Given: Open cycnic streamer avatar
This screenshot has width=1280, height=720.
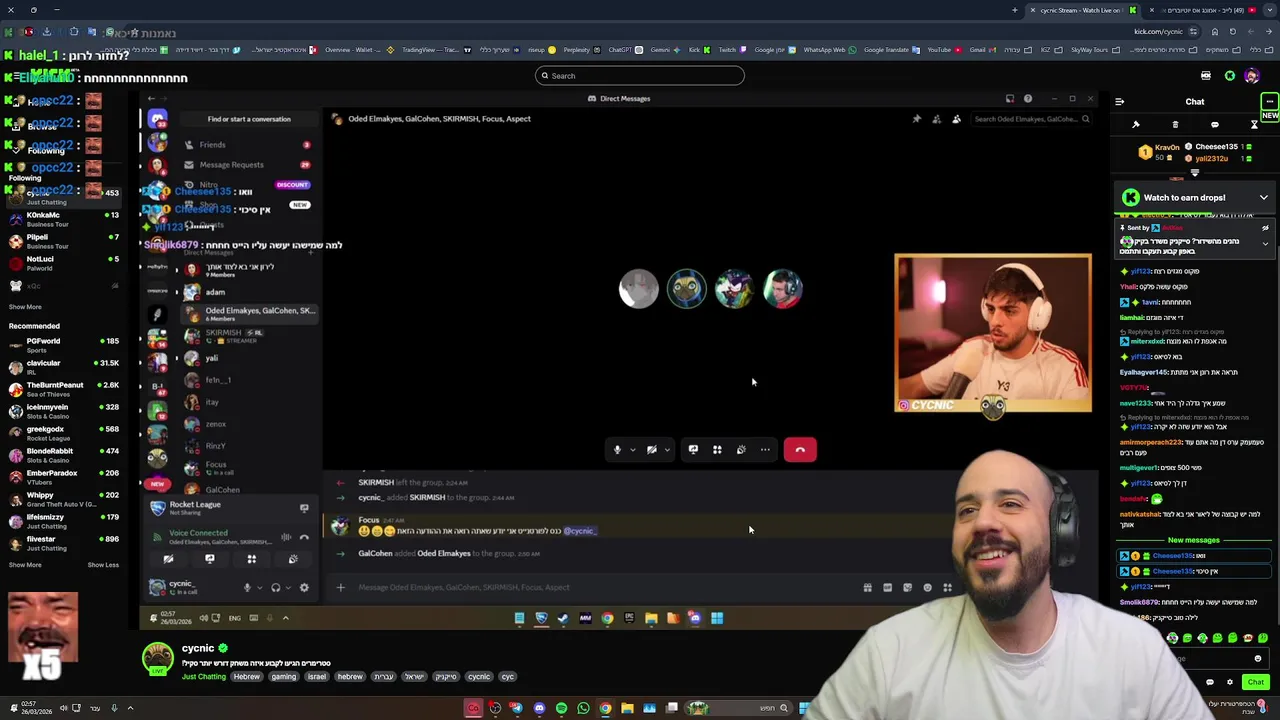Looking at the screenshot, I should [158, 659].
